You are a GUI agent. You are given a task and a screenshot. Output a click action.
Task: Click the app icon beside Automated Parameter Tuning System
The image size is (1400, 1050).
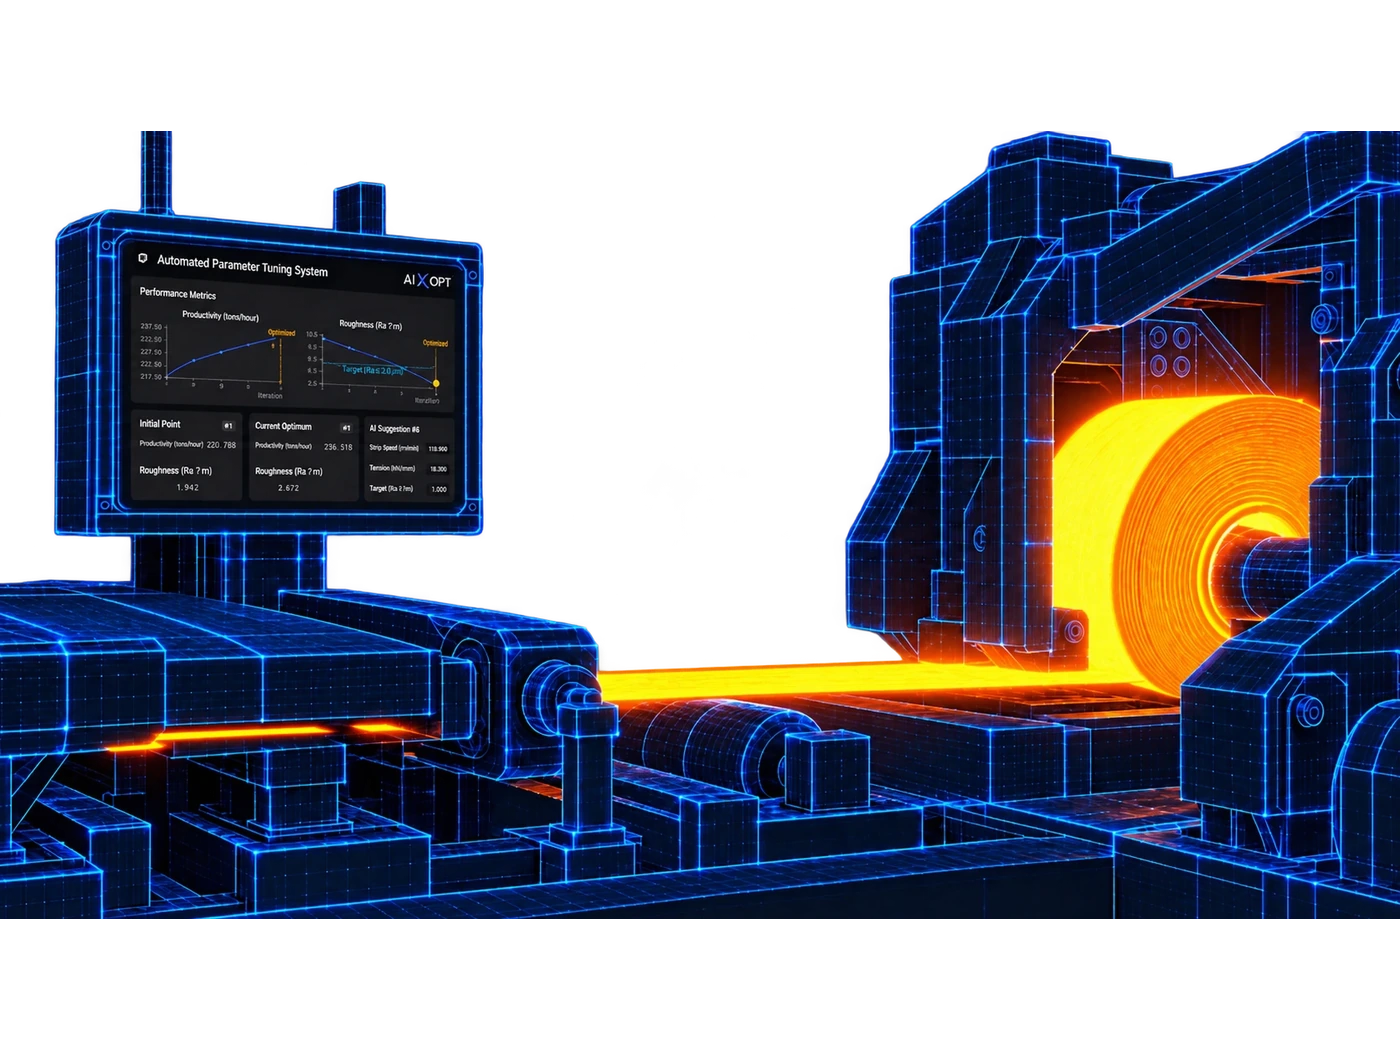point(143,258)
